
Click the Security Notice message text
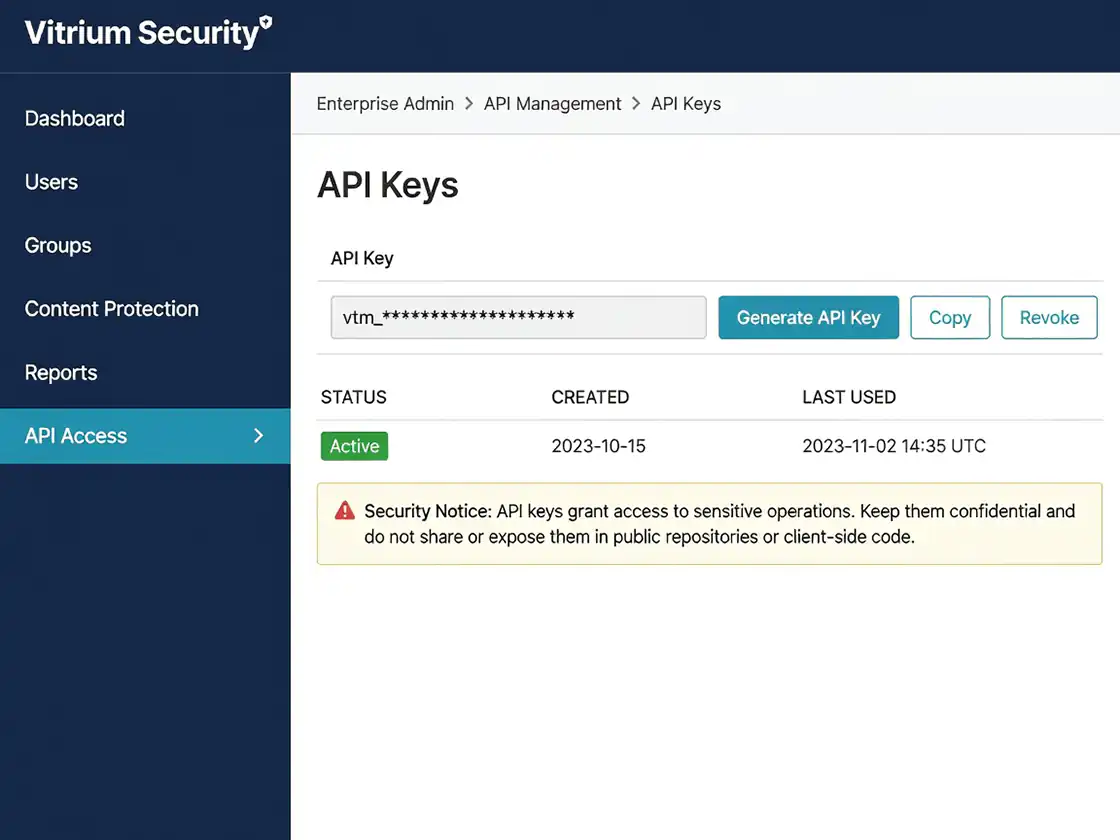pyautogui.click(x=719, y=524)
